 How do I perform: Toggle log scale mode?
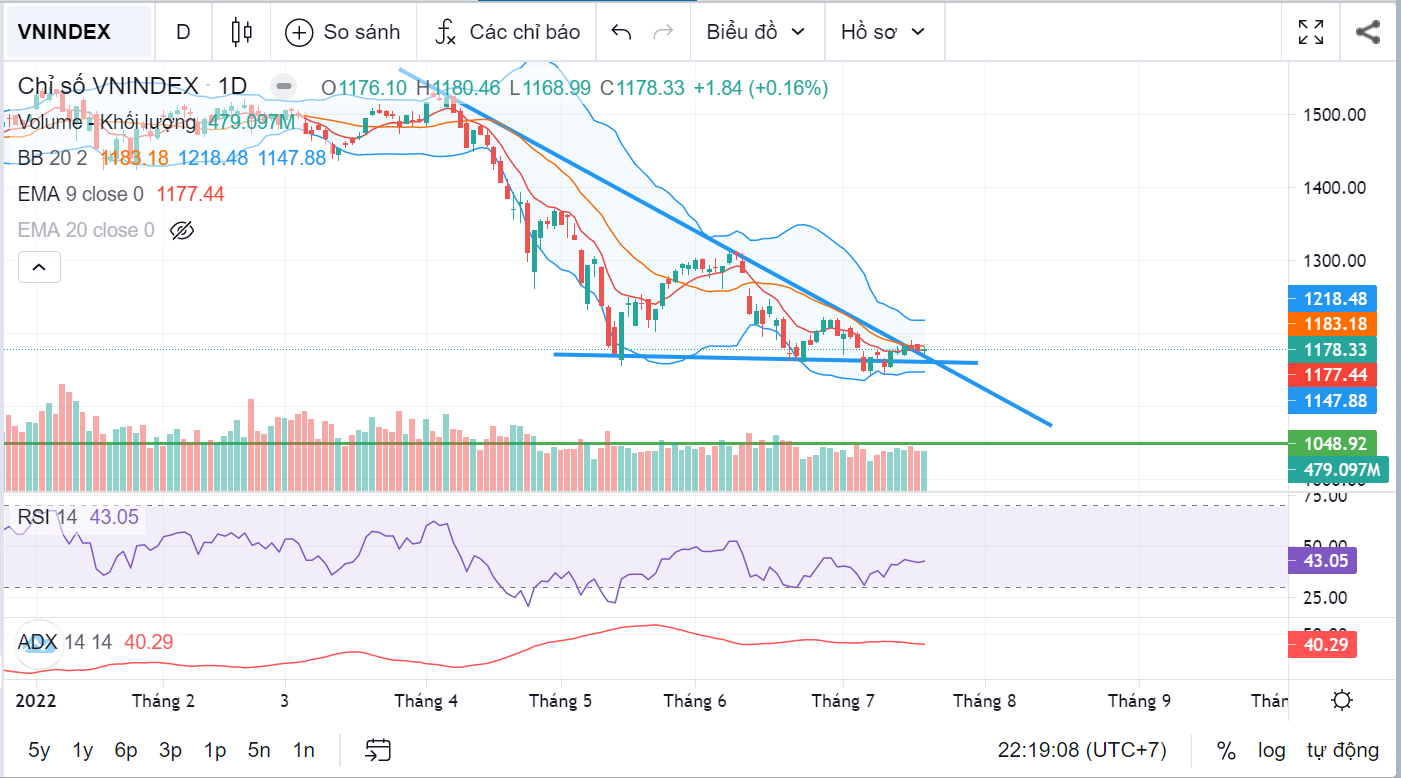click(x=1272, y=750)
